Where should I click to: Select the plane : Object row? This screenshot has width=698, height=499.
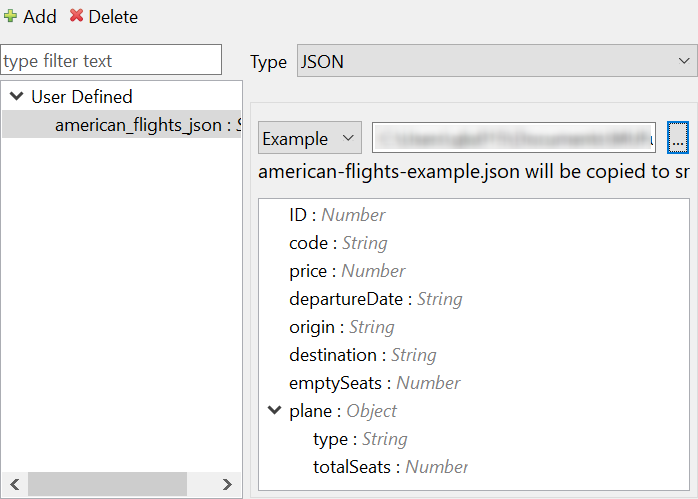tap(343, 411)
